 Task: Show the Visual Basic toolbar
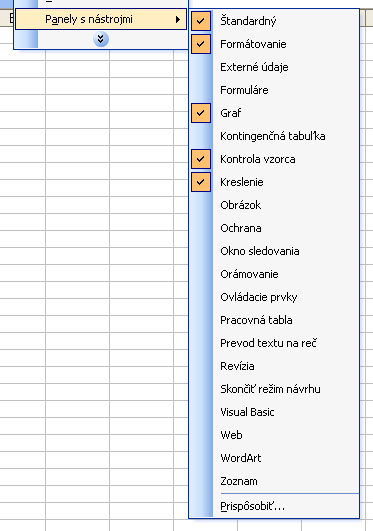coord(274,412)
